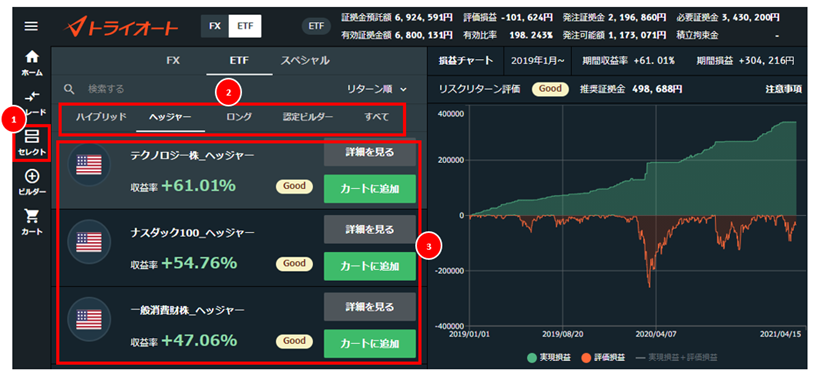Click 詳細を見る for テクノロジー株_ヘッジャー

point(370,153)
